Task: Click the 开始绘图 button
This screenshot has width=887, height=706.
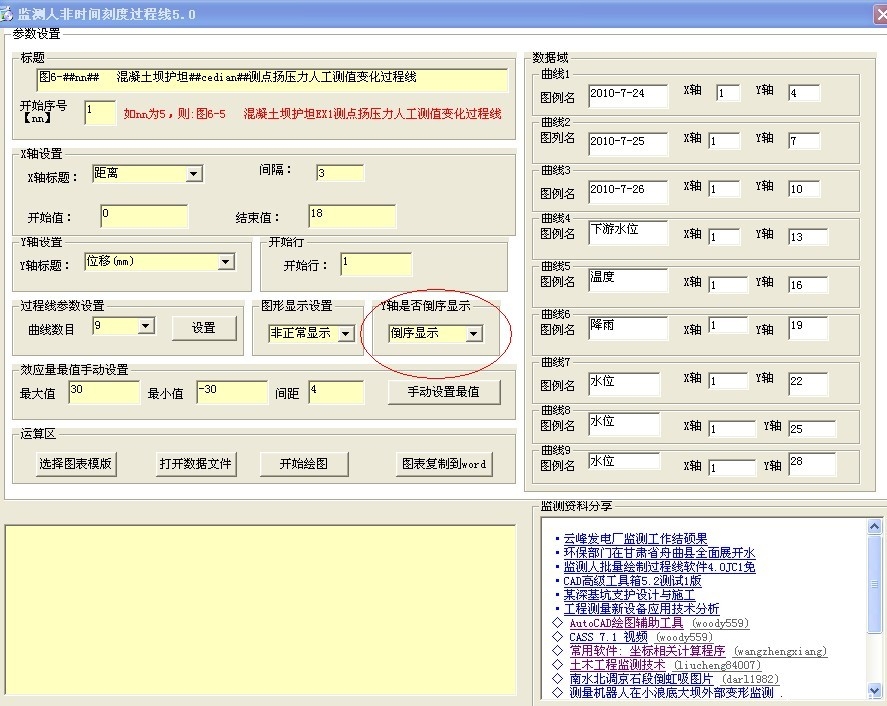Action: click(x=304, y=464)
